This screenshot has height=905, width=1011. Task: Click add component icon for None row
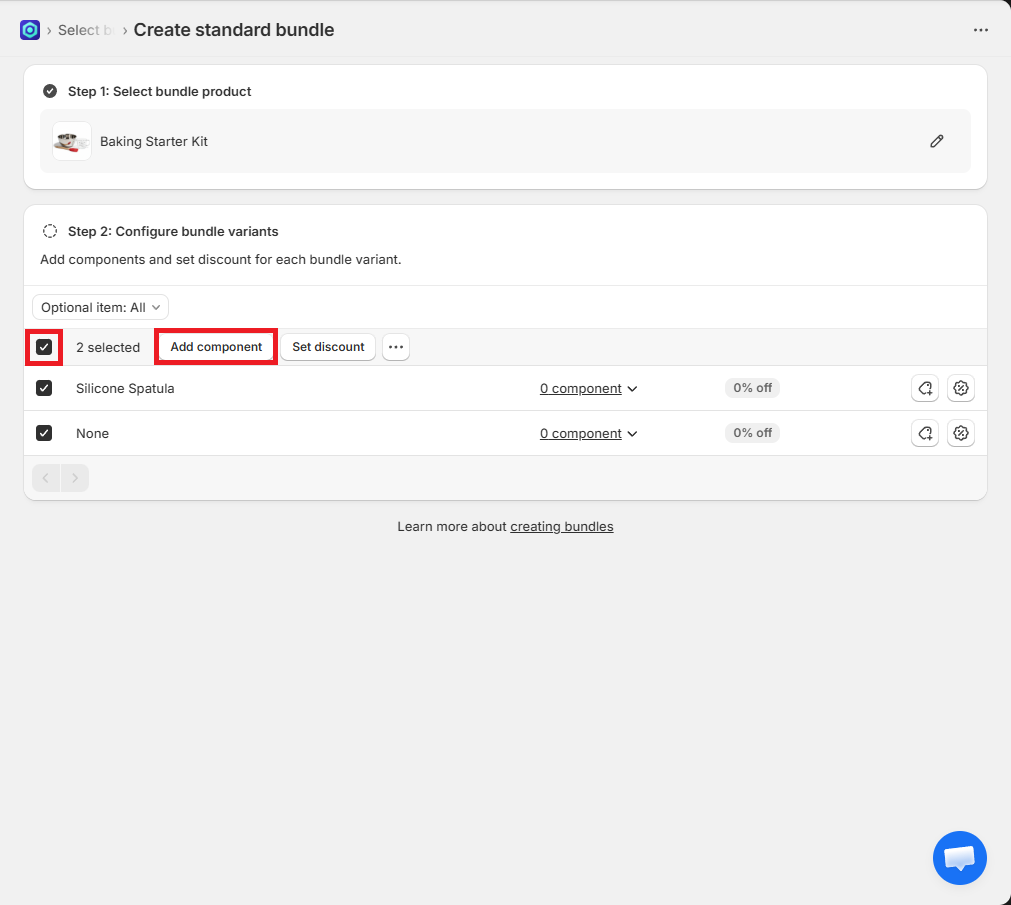coord(925,433)
